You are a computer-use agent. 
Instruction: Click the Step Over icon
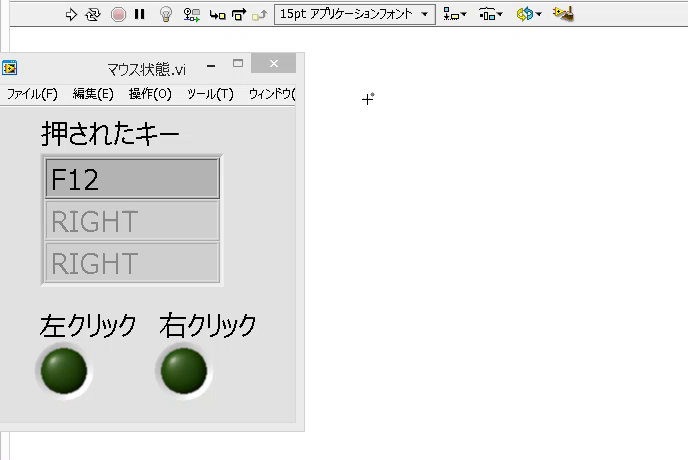coord(239,15)
